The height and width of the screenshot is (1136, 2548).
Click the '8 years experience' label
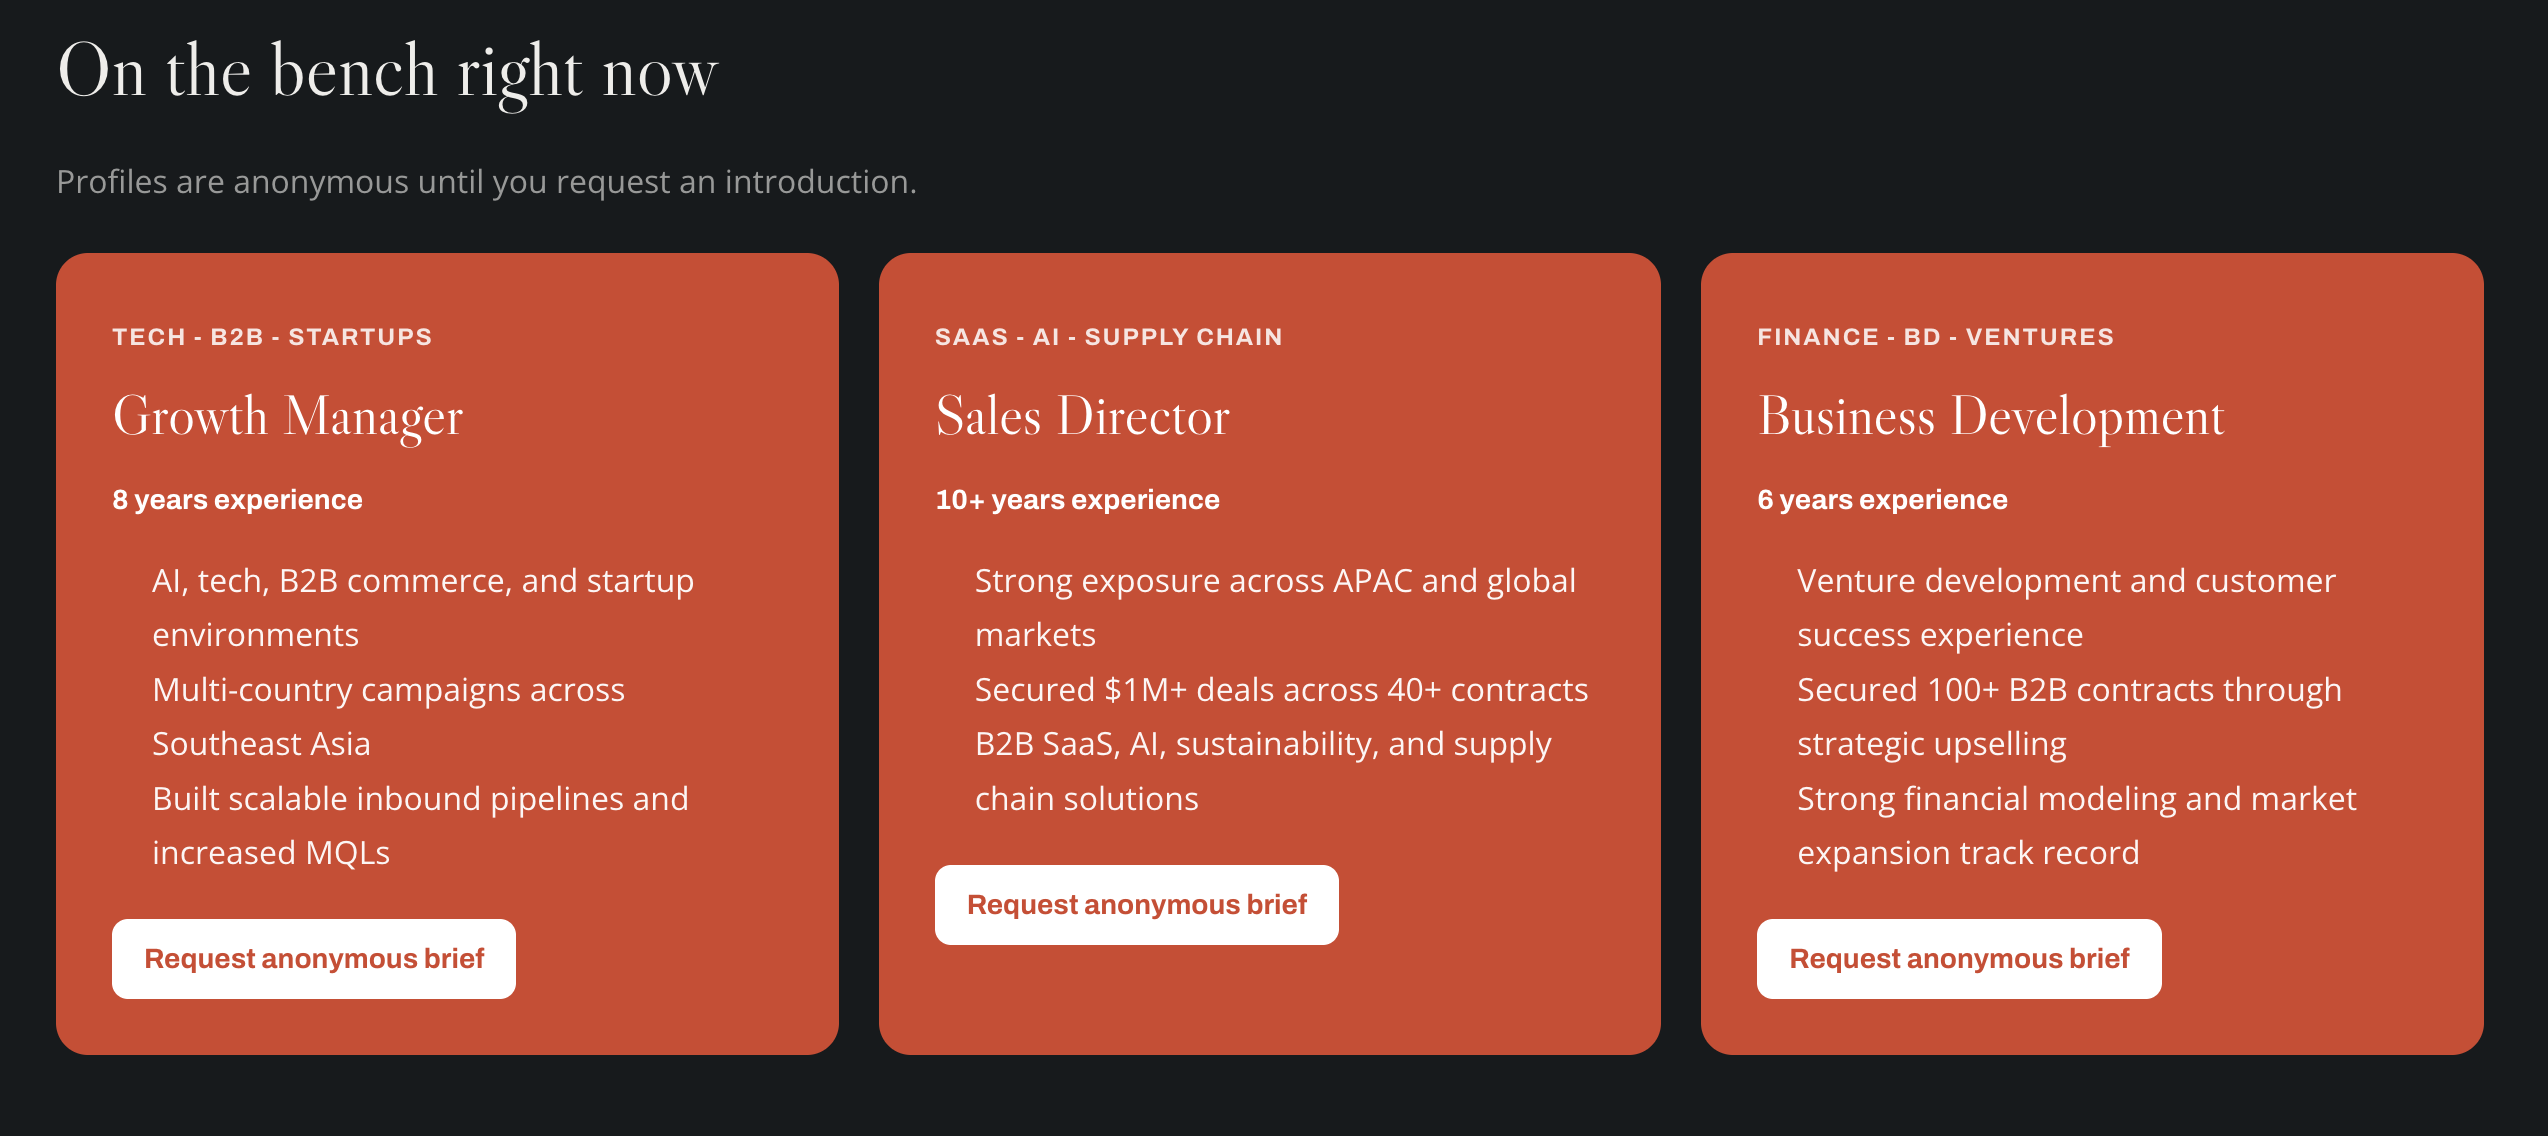click(237, 500)
